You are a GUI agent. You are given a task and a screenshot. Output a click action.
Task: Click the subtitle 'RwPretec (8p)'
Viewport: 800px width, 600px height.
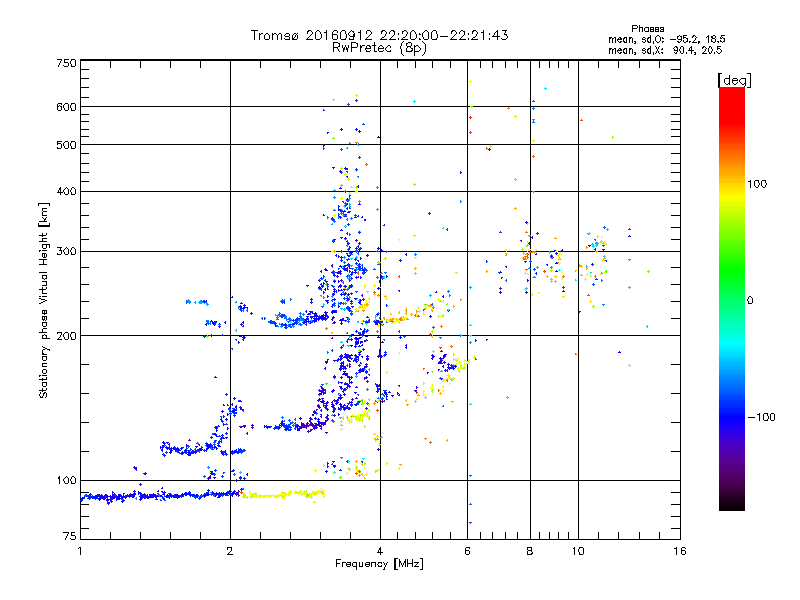(379, 48)
